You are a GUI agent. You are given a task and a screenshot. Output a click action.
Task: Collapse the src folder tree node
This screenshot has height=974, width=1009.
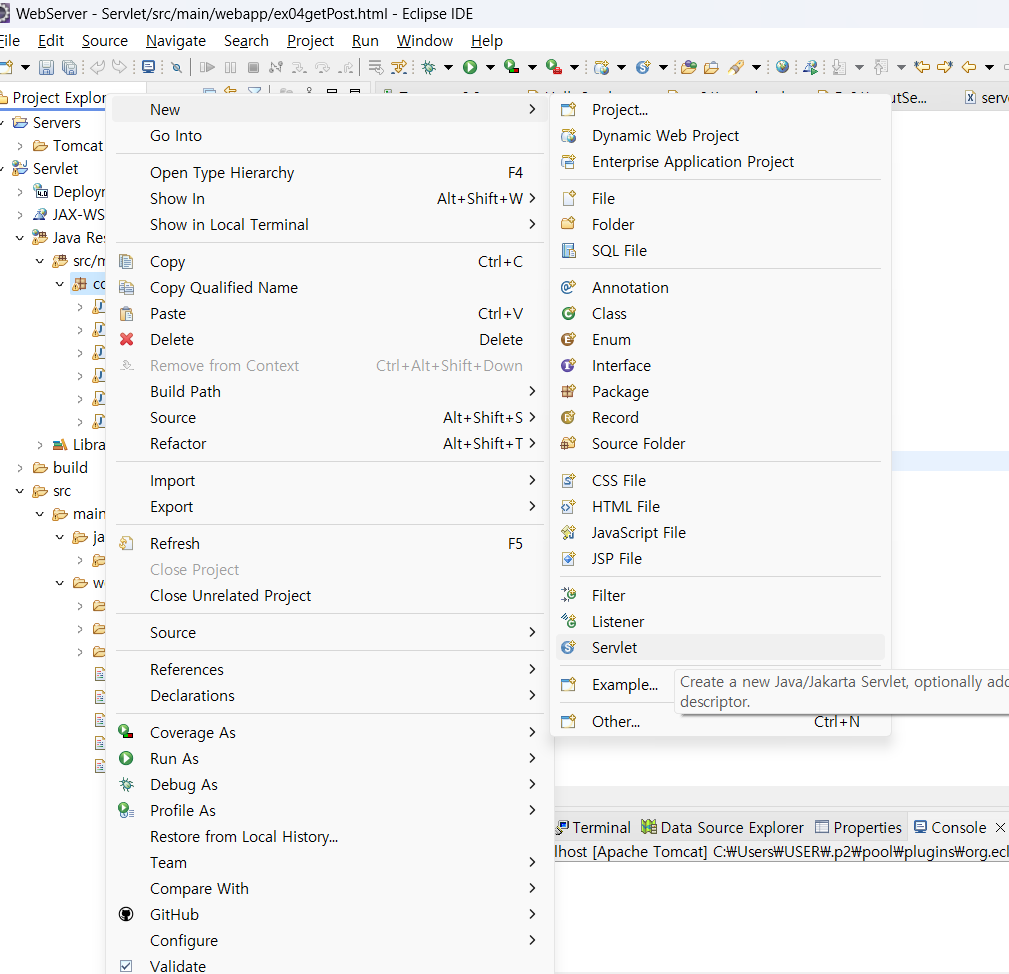[20, 491]
